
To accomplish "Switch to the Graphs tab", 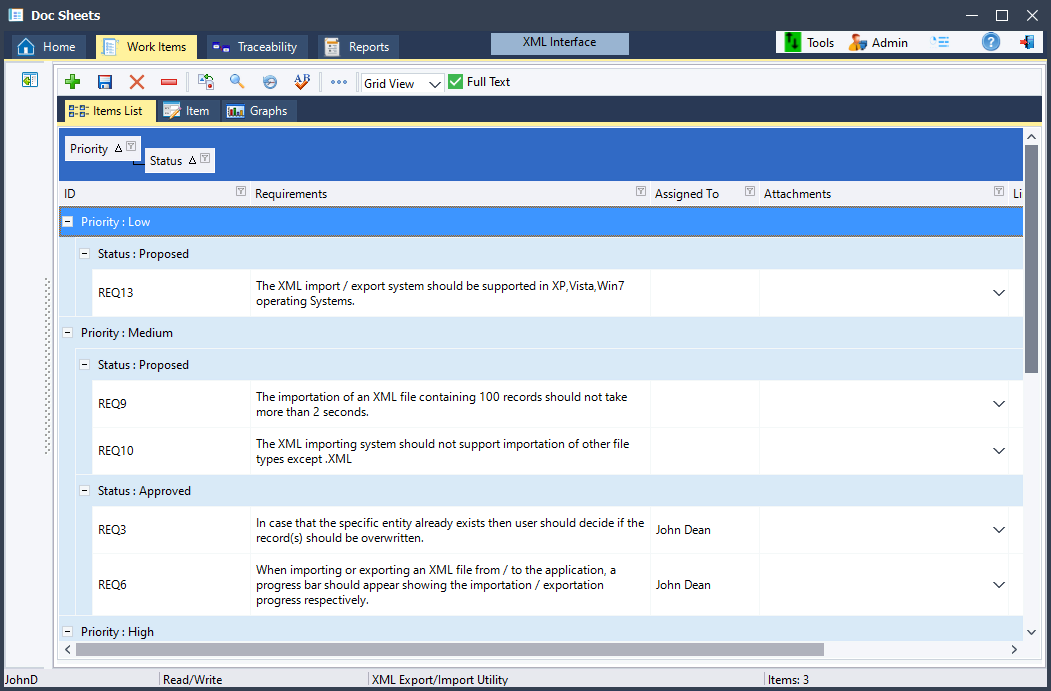I will [258, 110].
